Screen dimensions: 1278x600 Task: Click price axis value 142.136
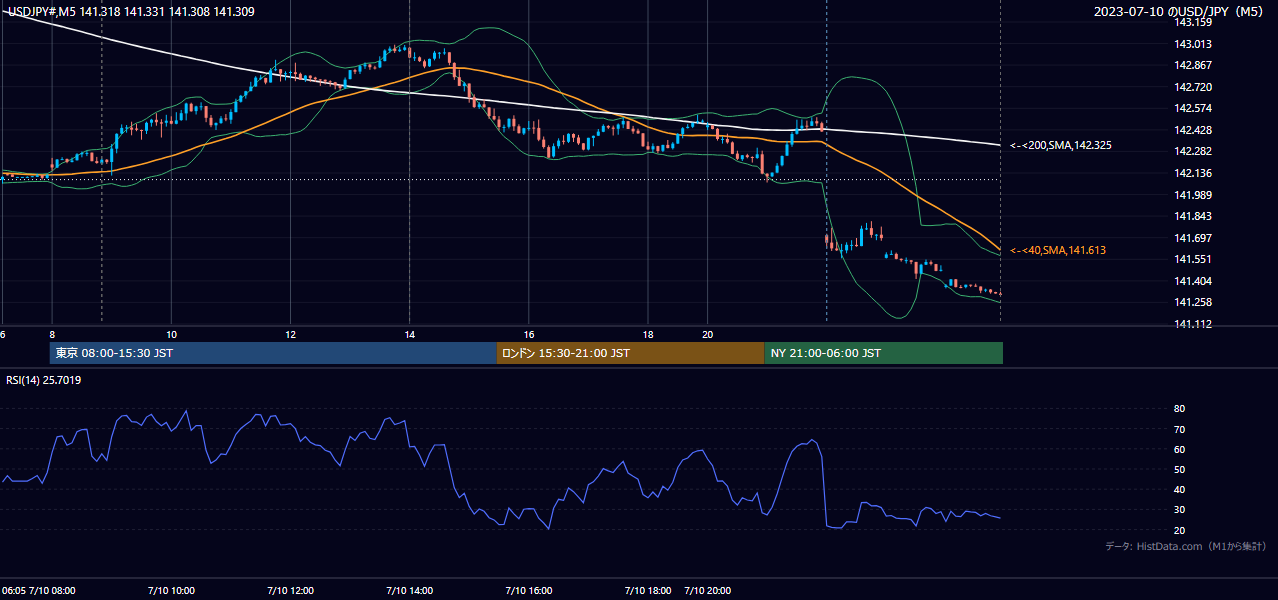[x=1192, y=173]
